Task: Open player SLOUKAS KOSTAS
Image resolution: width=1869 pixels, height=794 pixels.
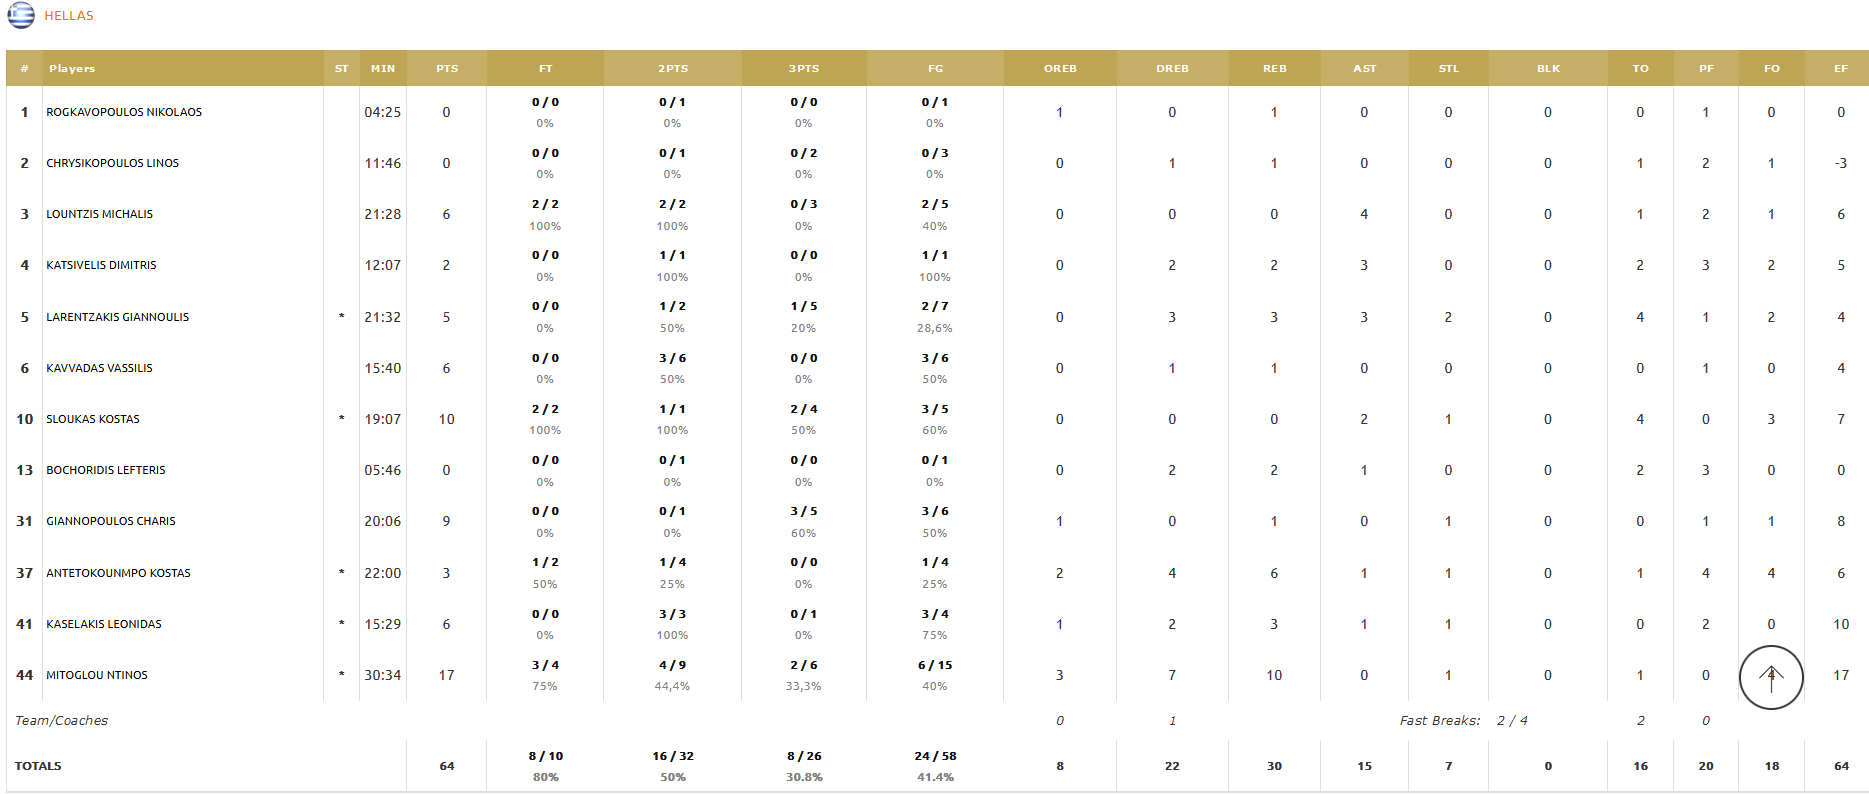Action: point(93,419)
